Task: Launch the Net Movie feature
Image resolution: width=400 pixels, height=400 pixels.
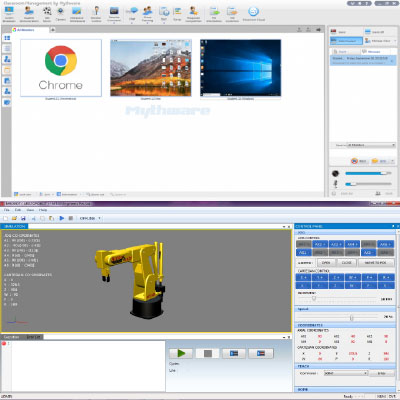Action: click(47, 14)
